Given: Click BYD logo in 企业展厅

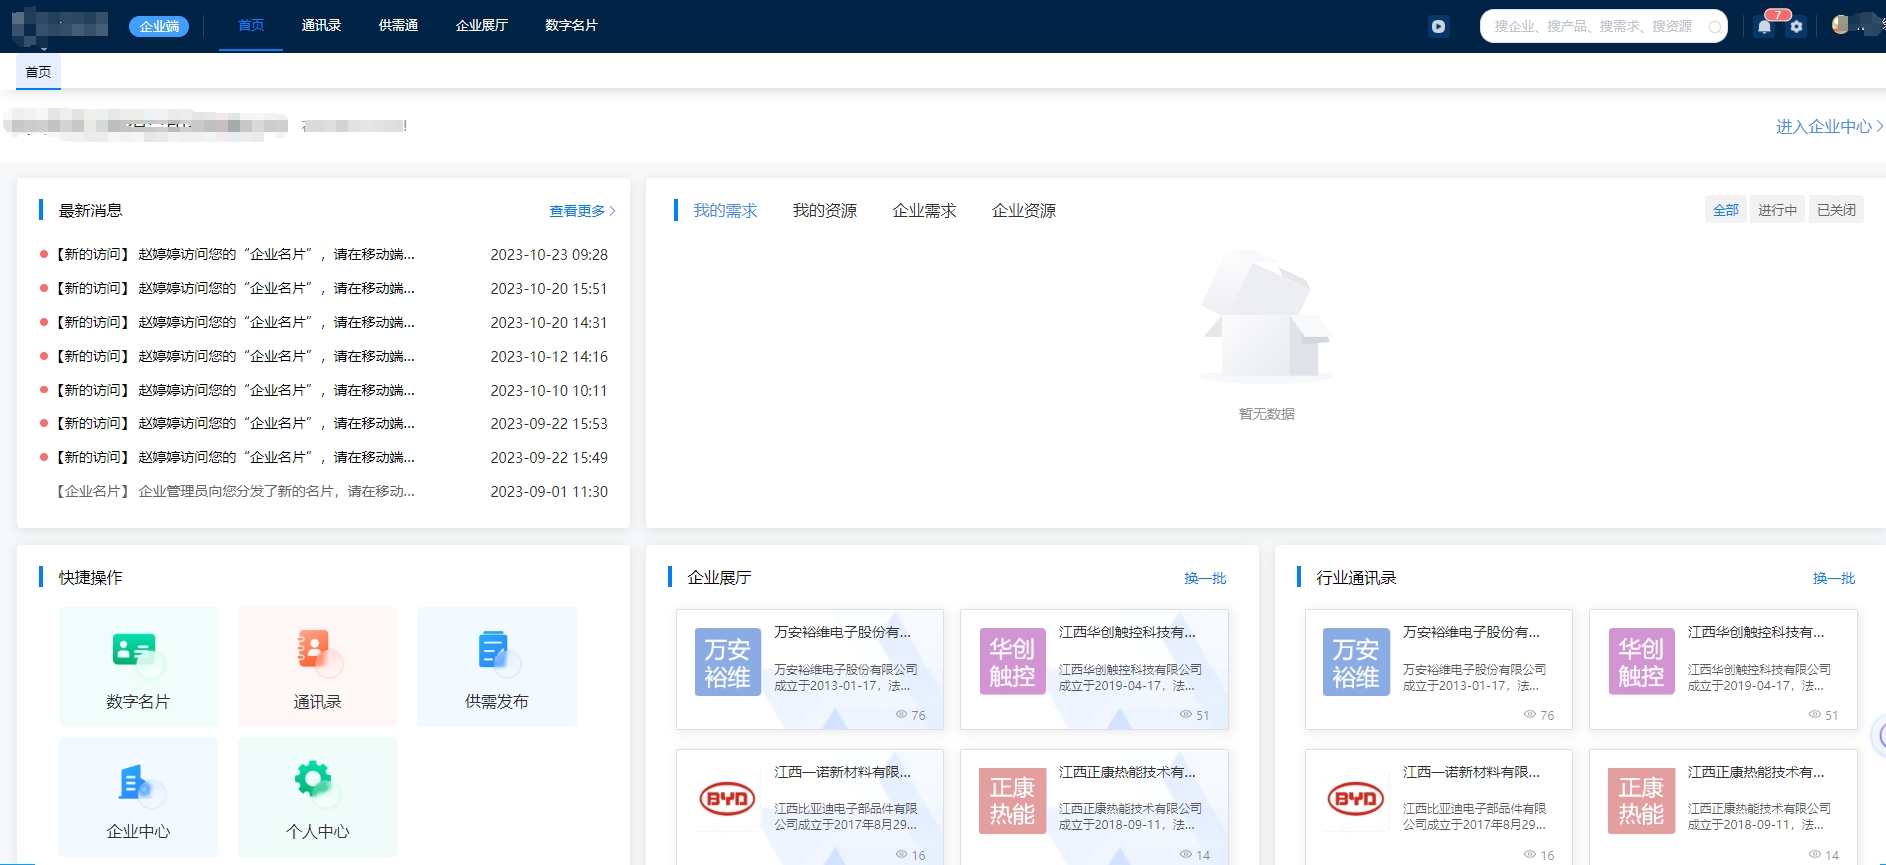Looking at the screenshot, I should (727, 799).
